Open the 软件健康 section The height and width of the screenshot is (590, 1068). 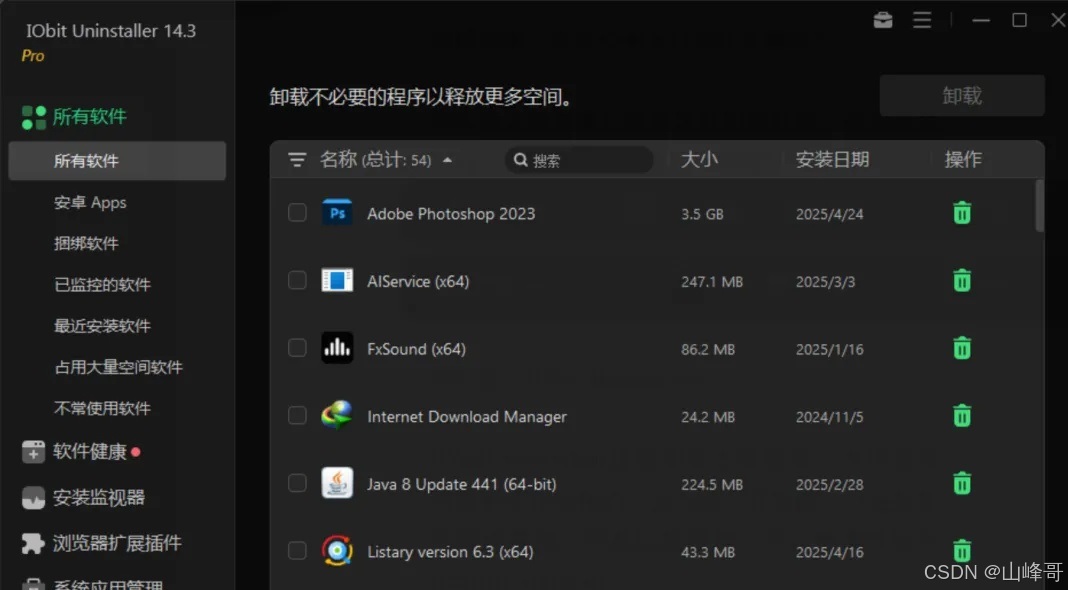pos(90,451)
